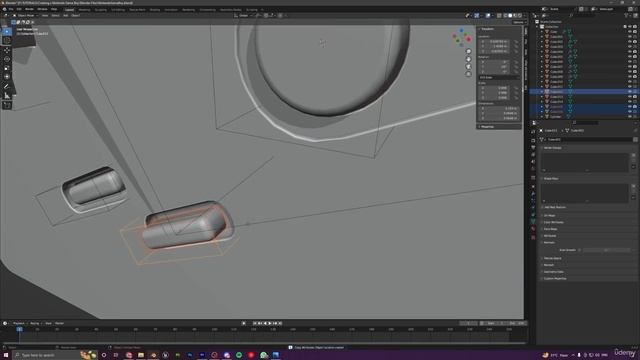Select the Rotate tool in toolbar

coord(7,59)
